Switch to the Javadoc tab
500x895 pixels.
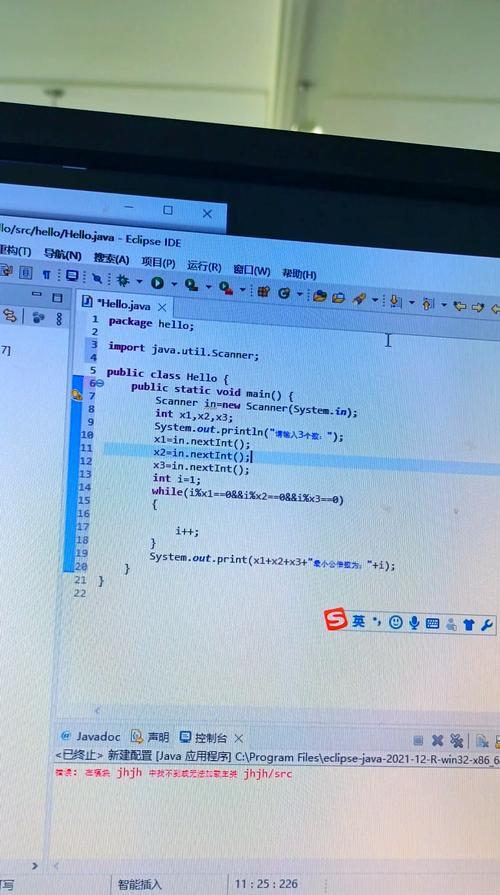point(91,736)
